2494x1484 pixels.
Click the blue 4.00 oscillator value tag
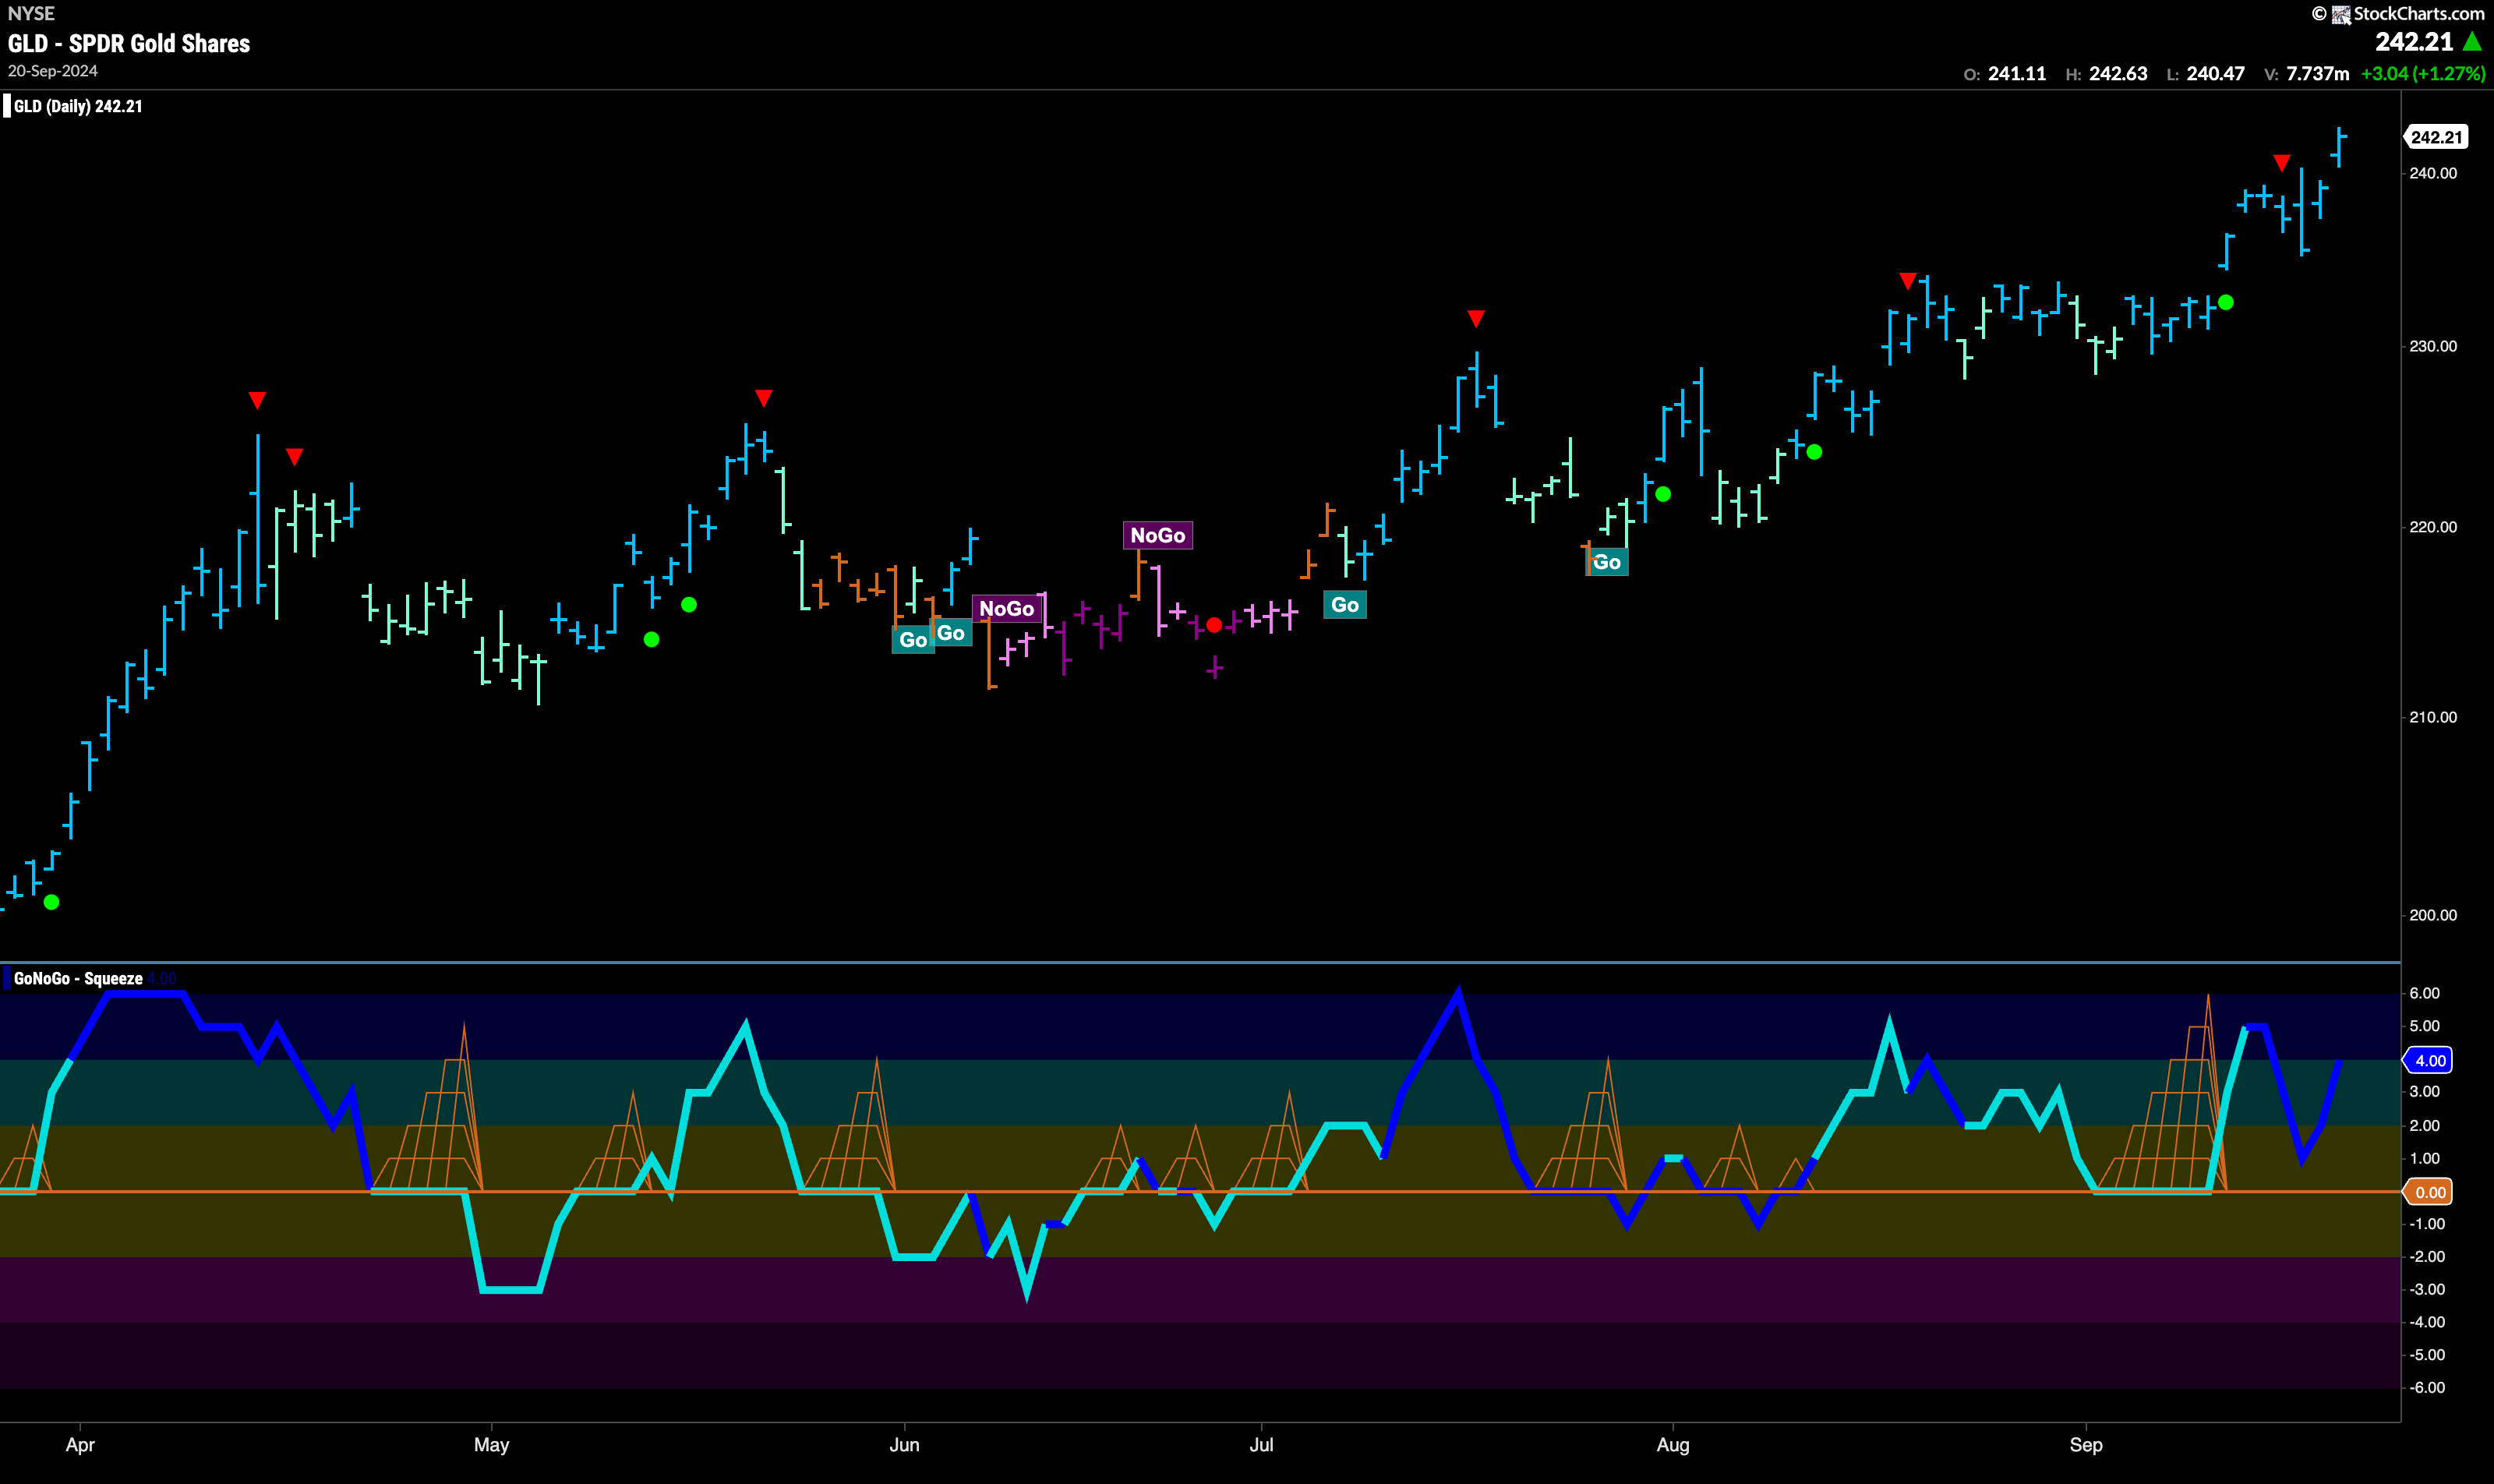[2429, 1060]
